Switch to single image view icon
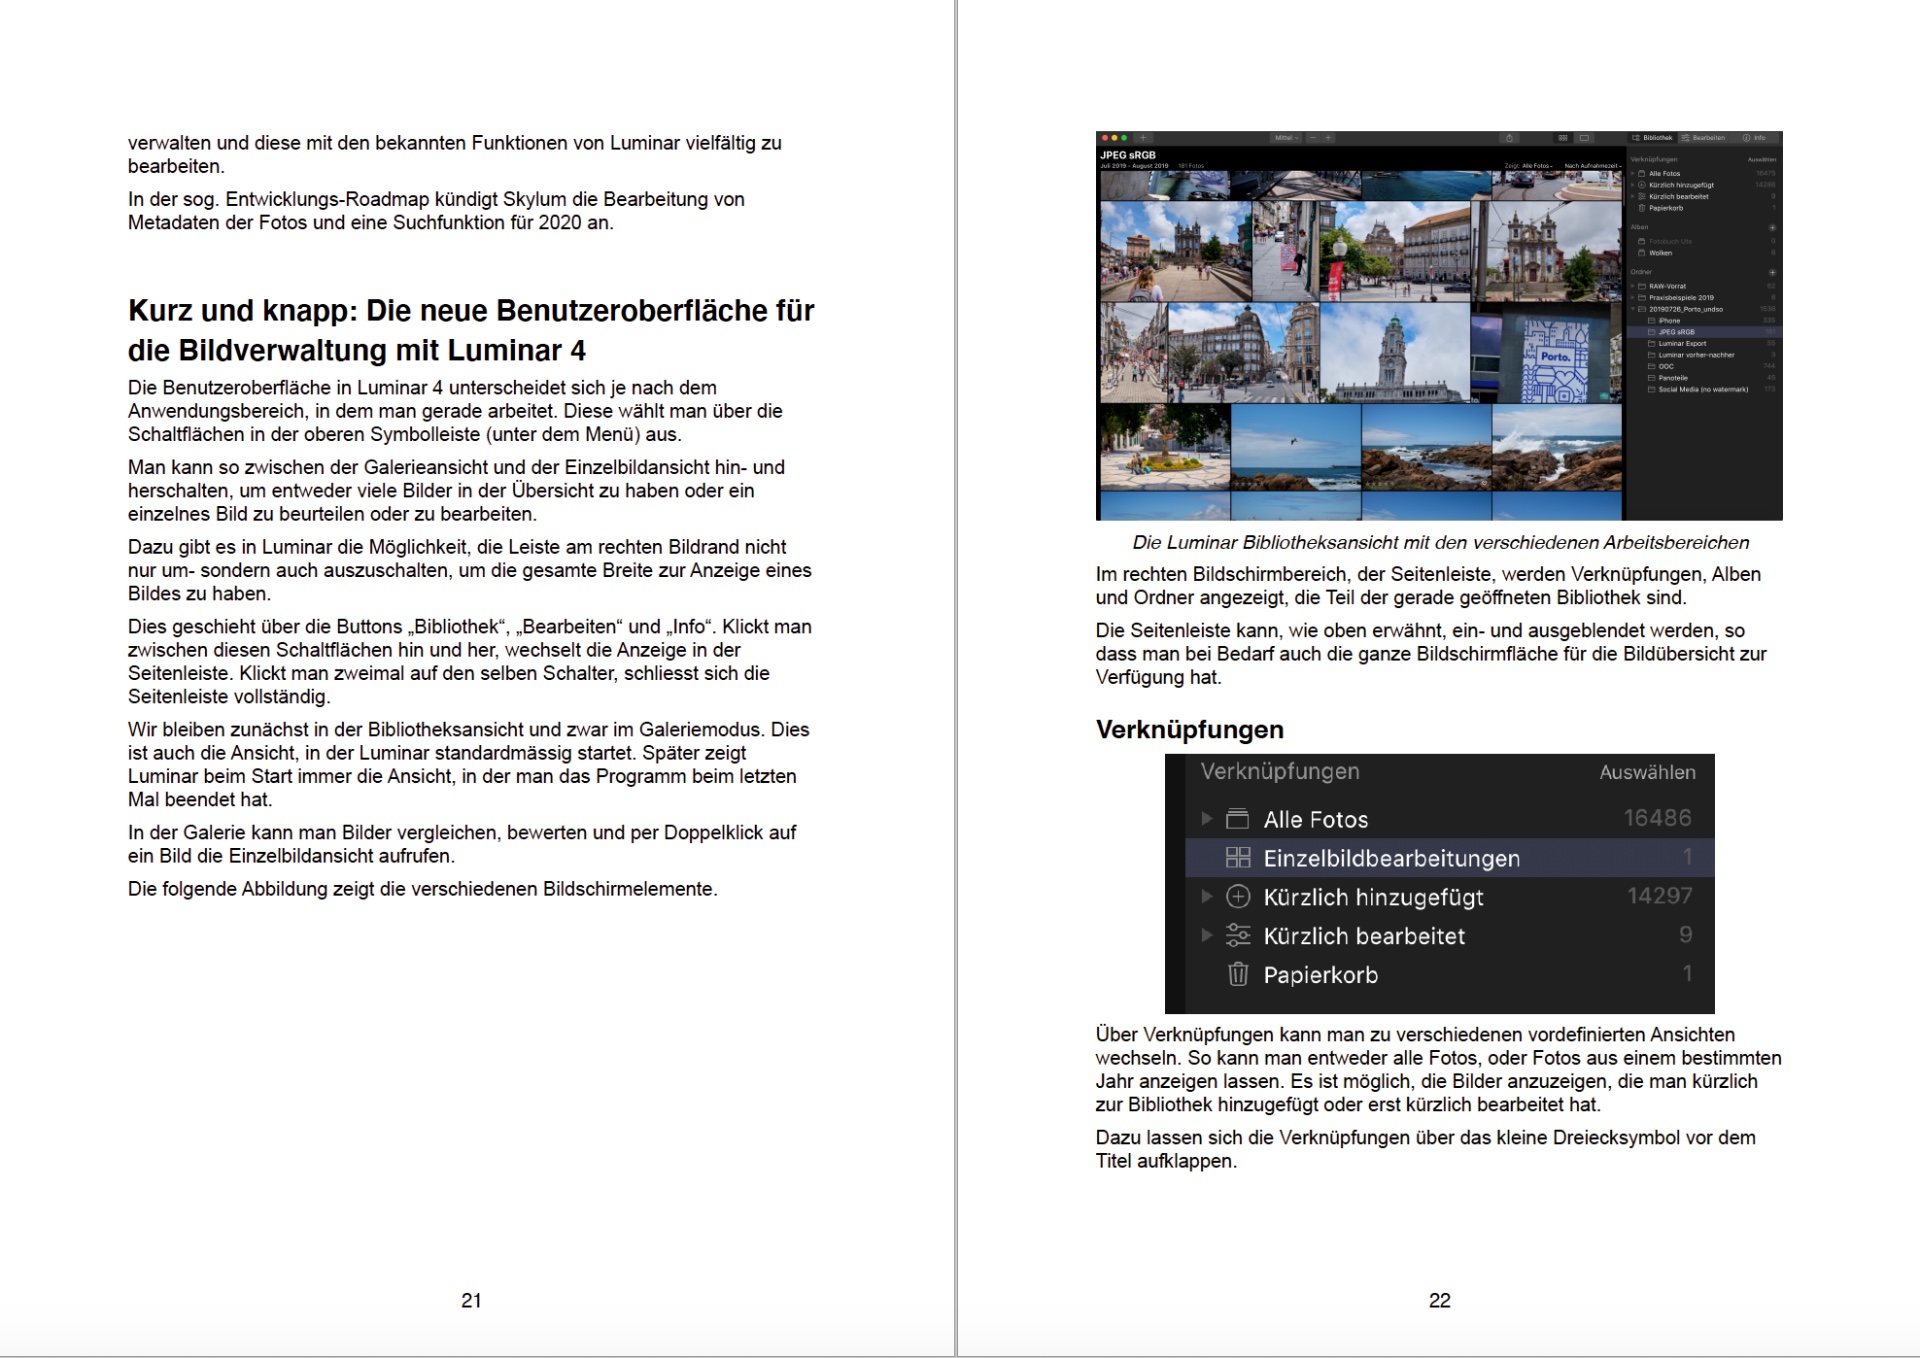This screenshot has width=1920, height=1358. 1584,138
